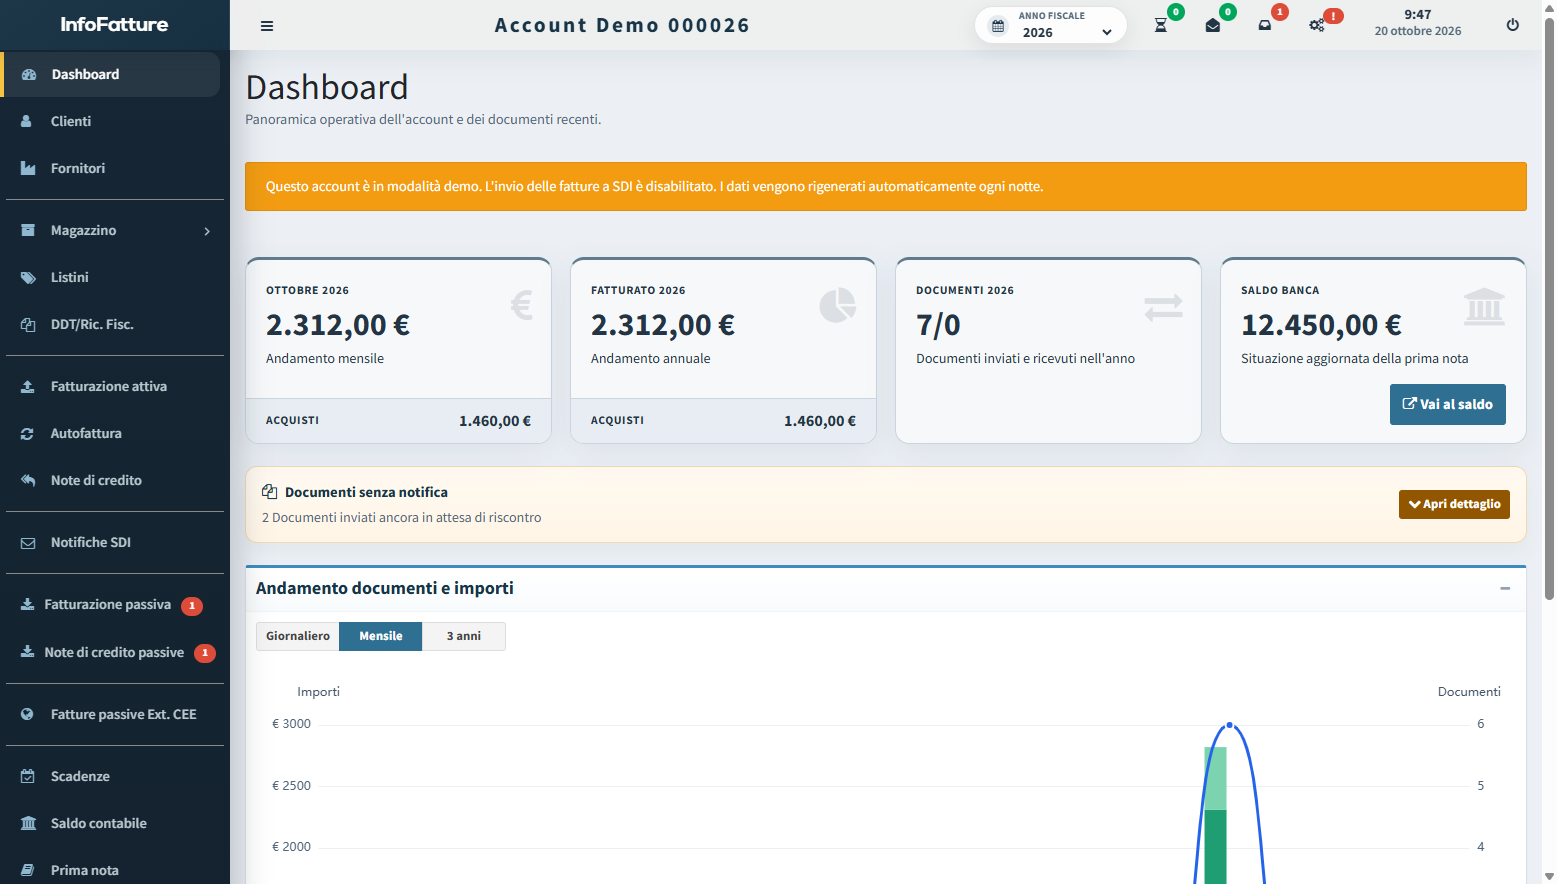Screen dimensions: 1557x884
Task: Click the Listini tags icon
Action: click(x=28, y=277)
